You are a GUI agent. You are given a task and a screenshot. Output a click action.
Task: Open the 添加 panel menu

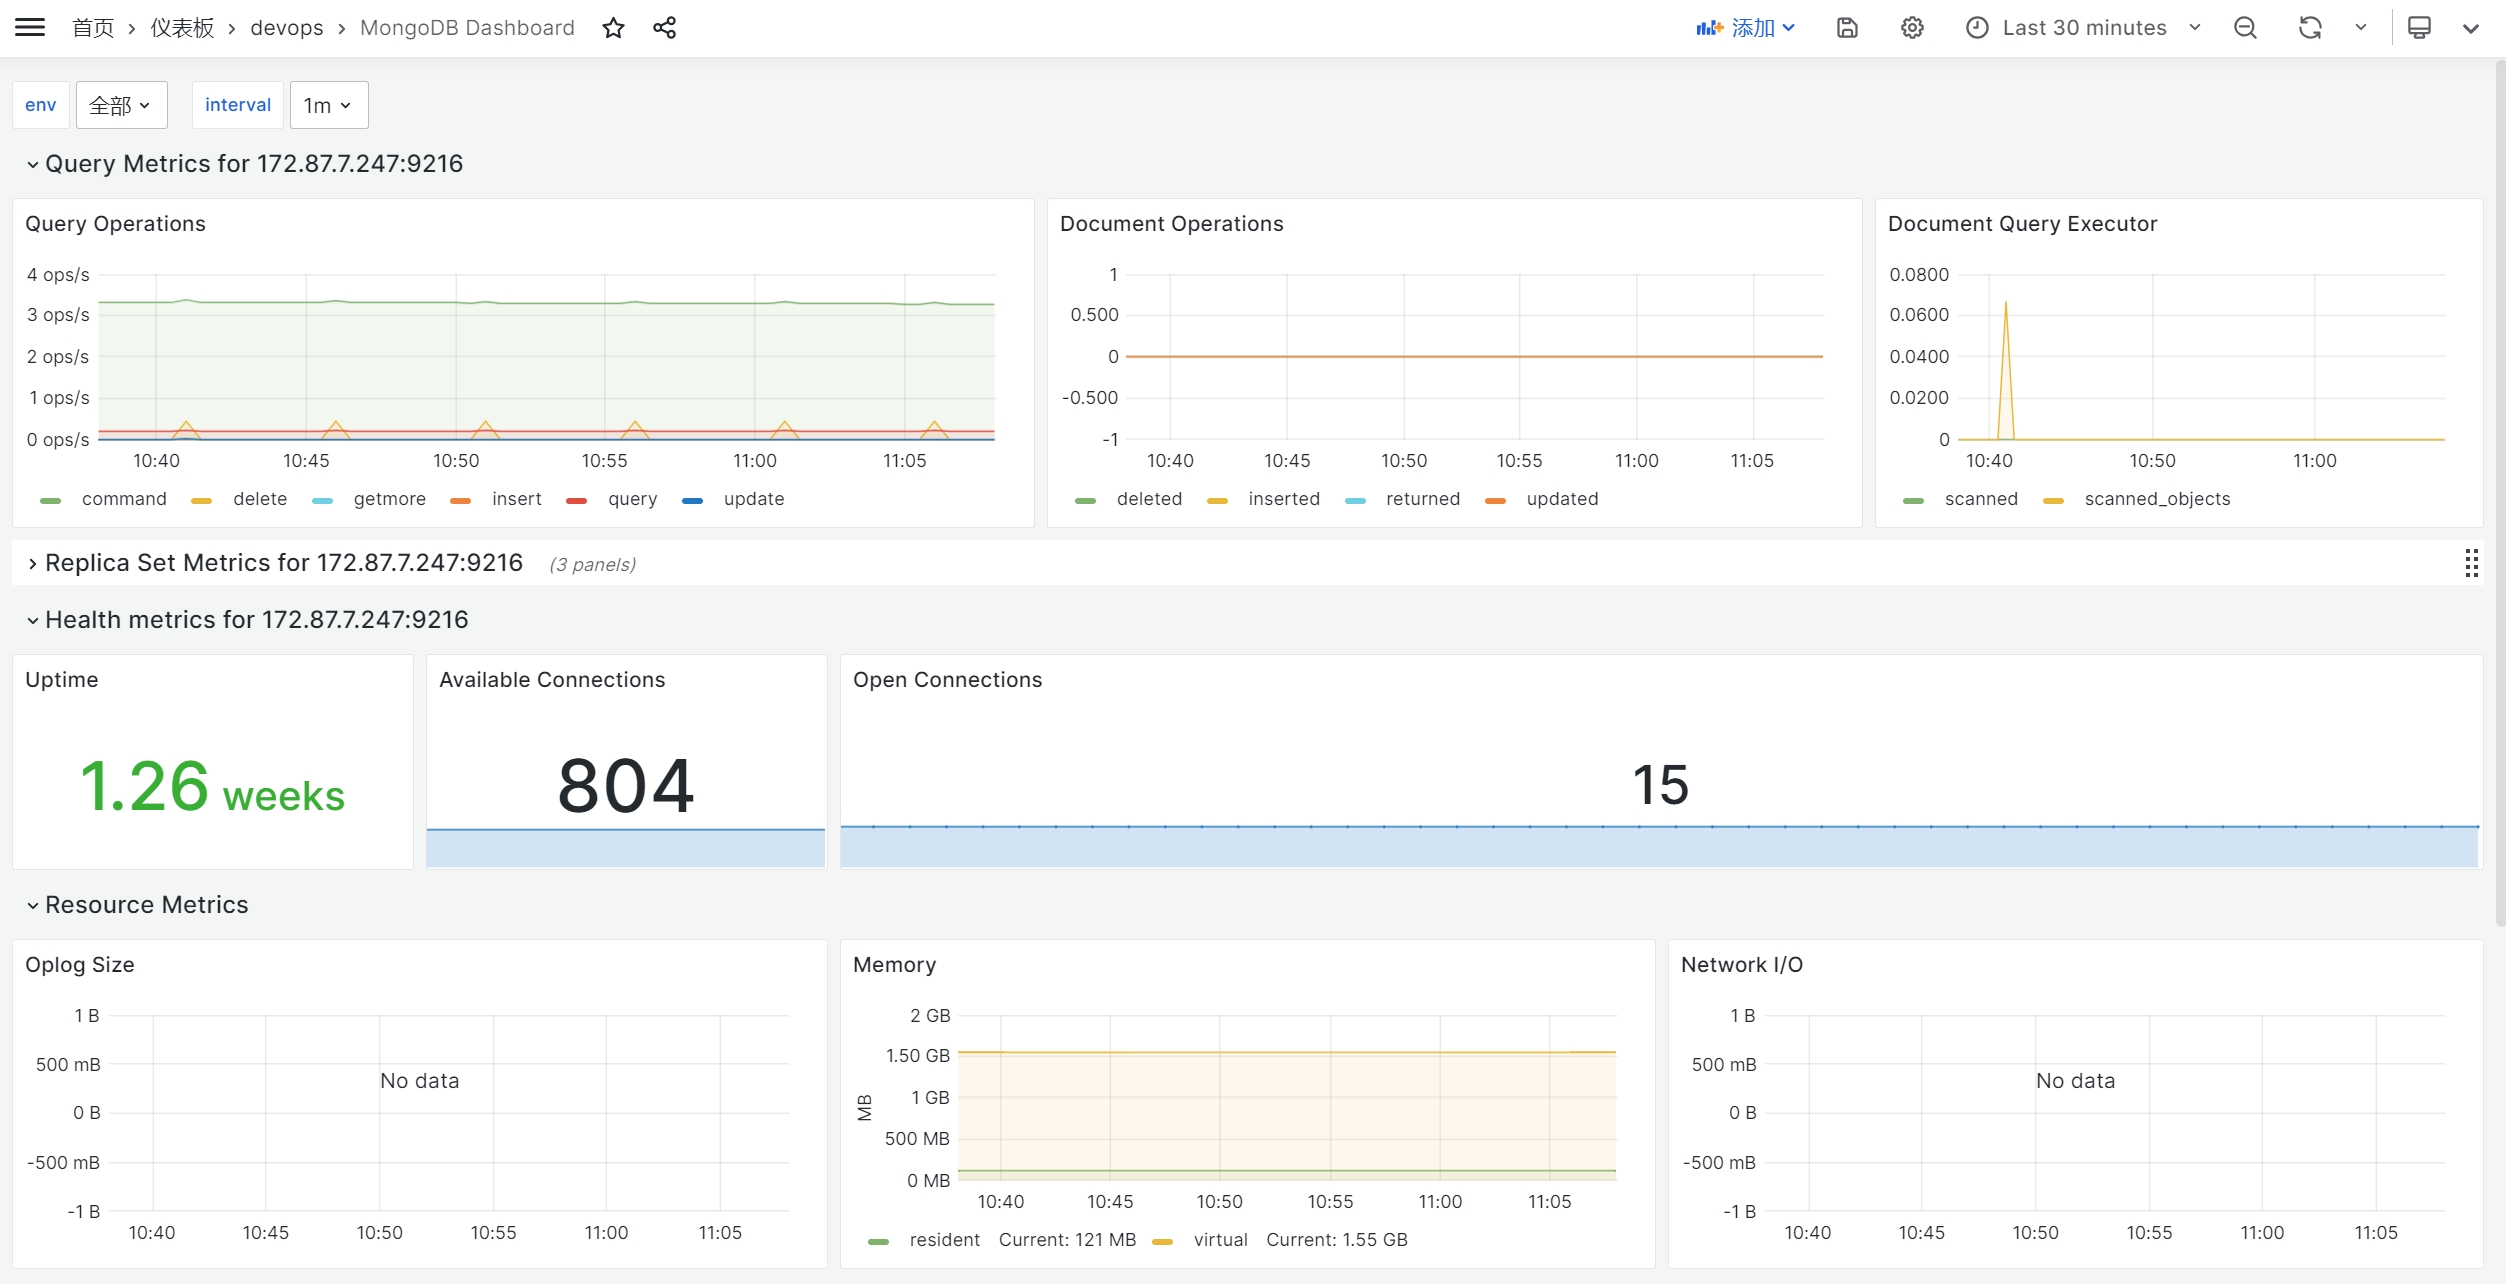tap(1745, 27)
